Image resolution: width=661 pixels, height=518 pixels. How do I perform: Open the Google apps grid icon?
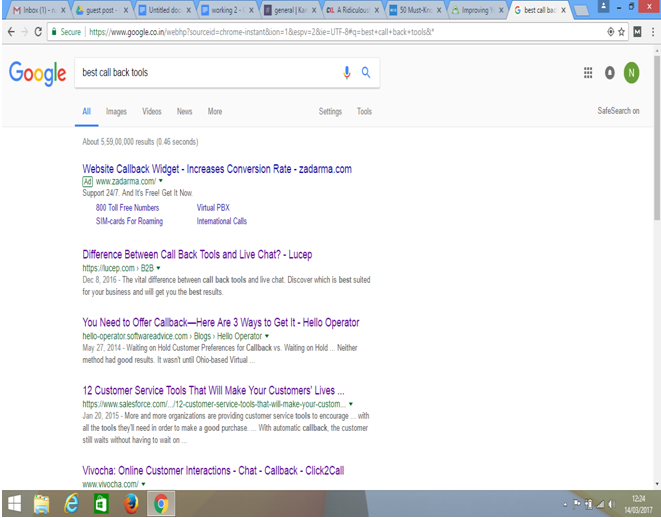[588, 72]
